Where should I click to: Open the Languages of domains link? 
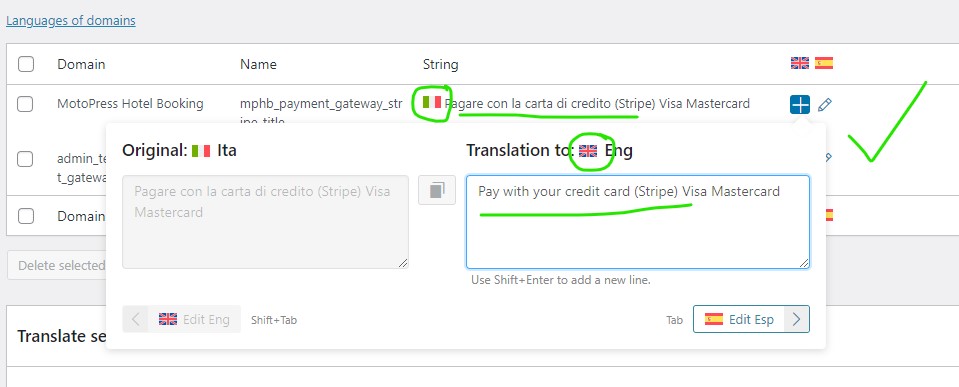pos(71,21)
